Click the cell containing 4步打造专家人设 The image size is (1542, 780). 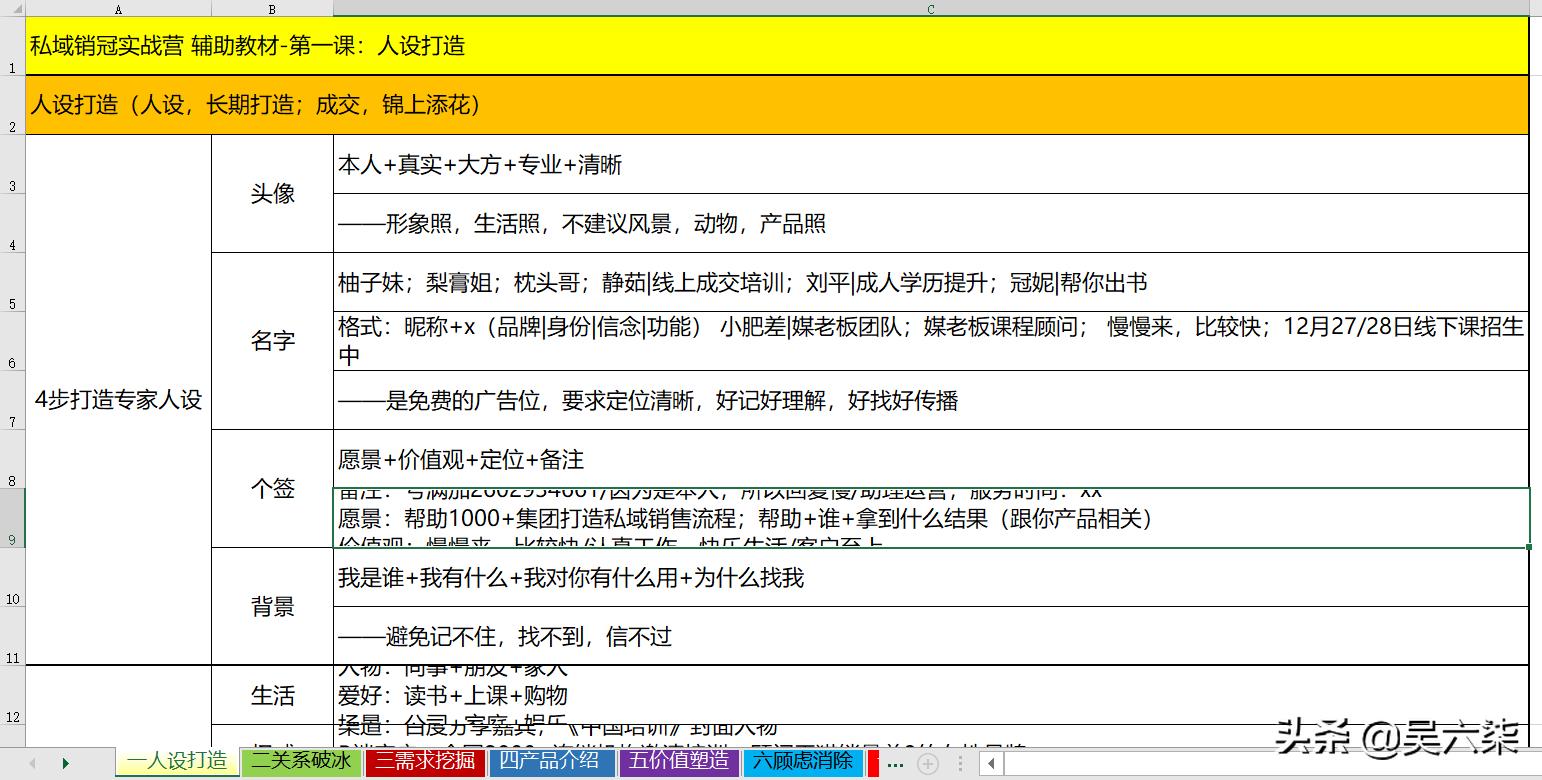[x=118, y=400]
